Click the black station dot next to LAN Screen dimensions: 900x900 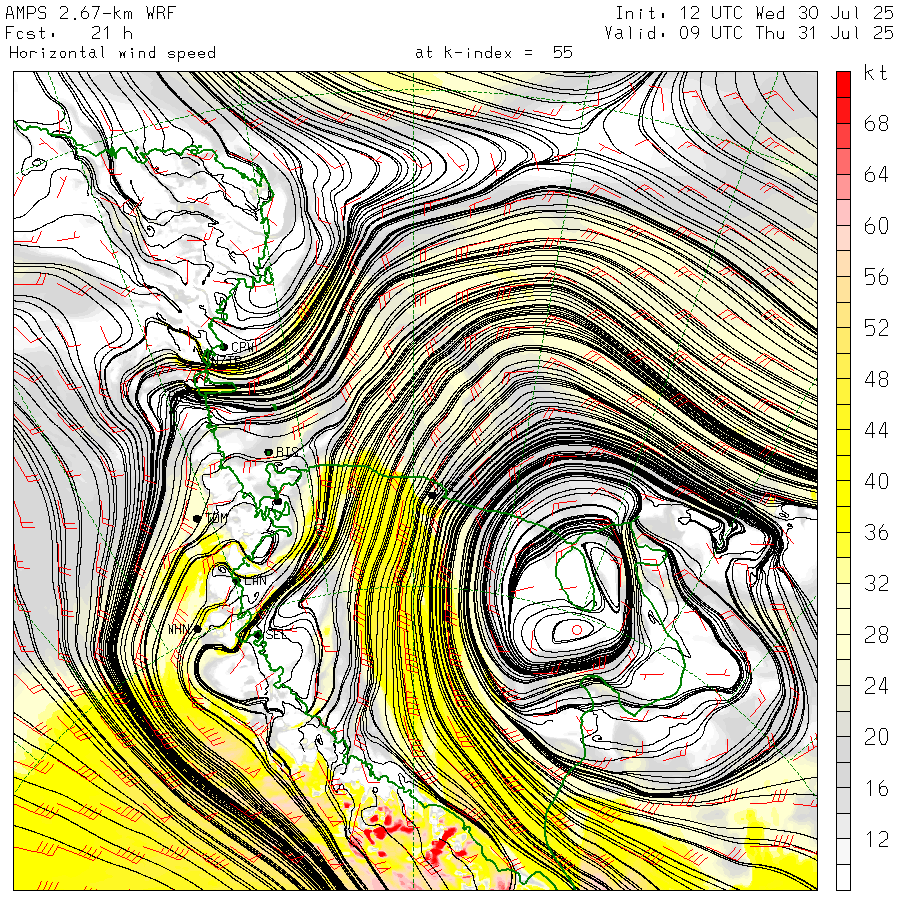(x=236, y=581)
